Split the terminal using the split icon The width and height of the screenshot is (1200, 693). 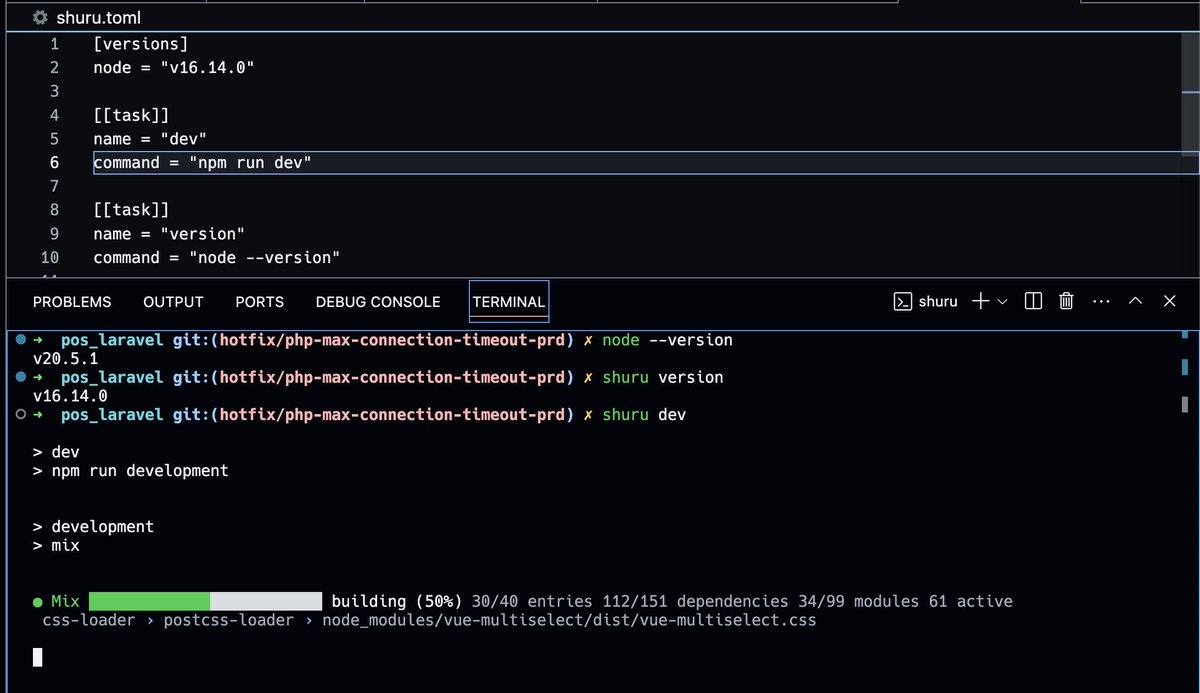coord(1033,300)
